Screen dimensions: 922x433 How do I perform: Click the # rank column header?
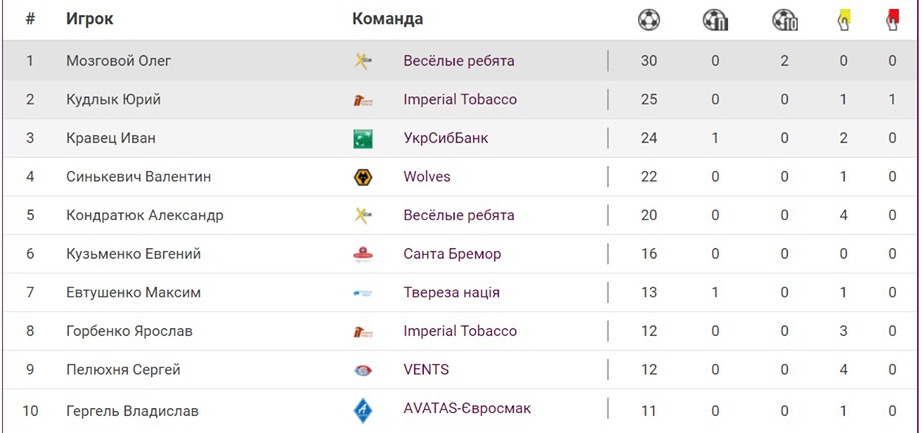coord(30,19)
